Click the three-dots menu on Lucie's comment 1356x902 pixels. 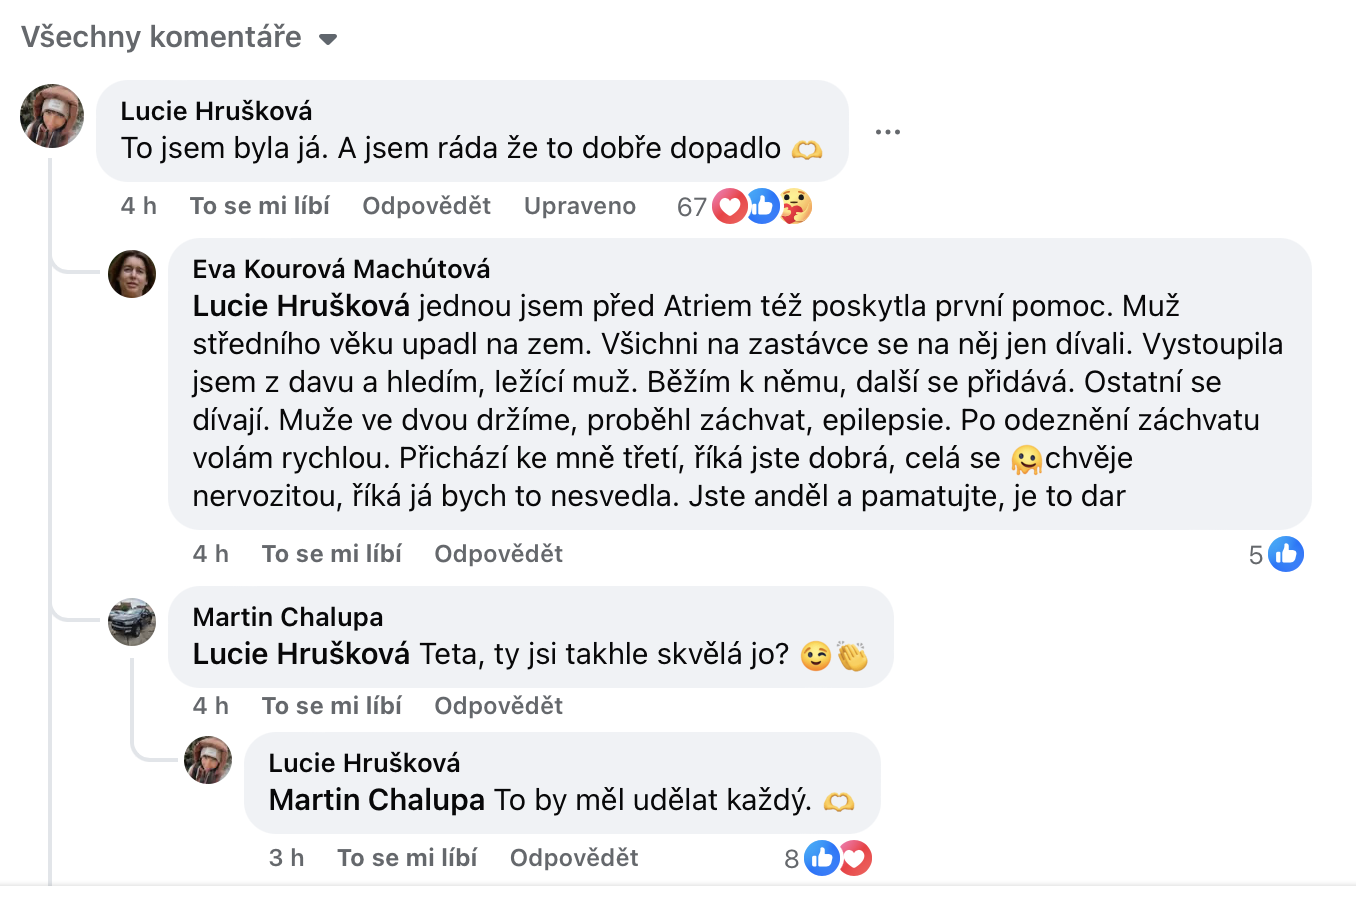click(887, 132)
